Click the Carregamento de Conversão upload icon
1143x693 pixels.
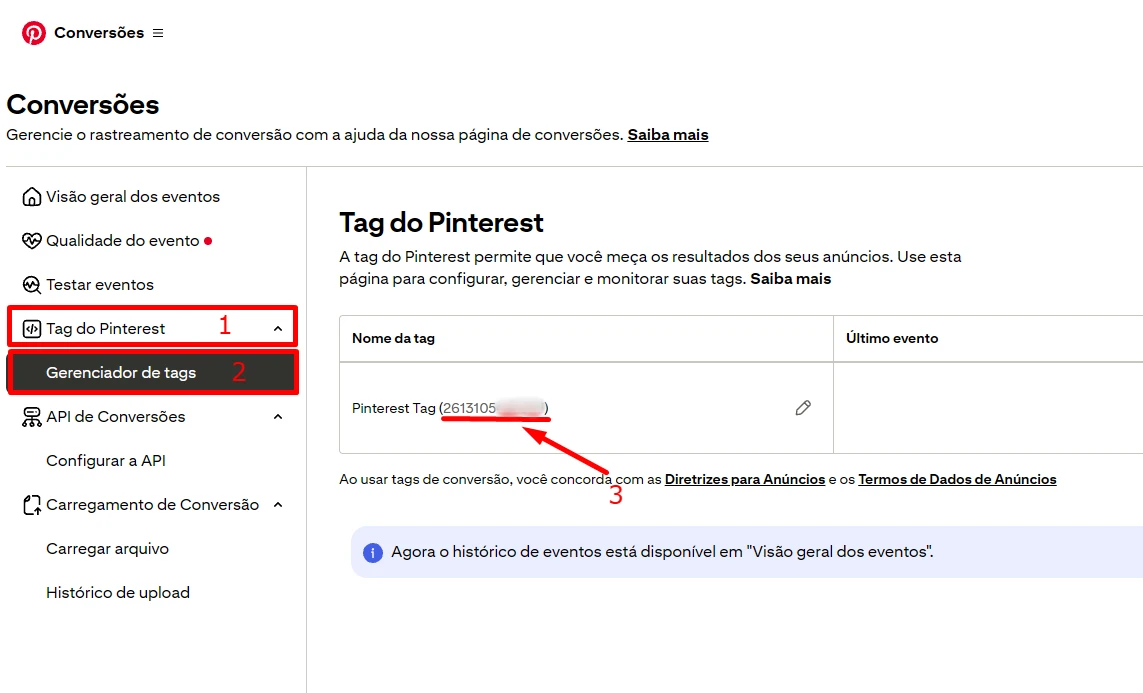tap(31, 505)
